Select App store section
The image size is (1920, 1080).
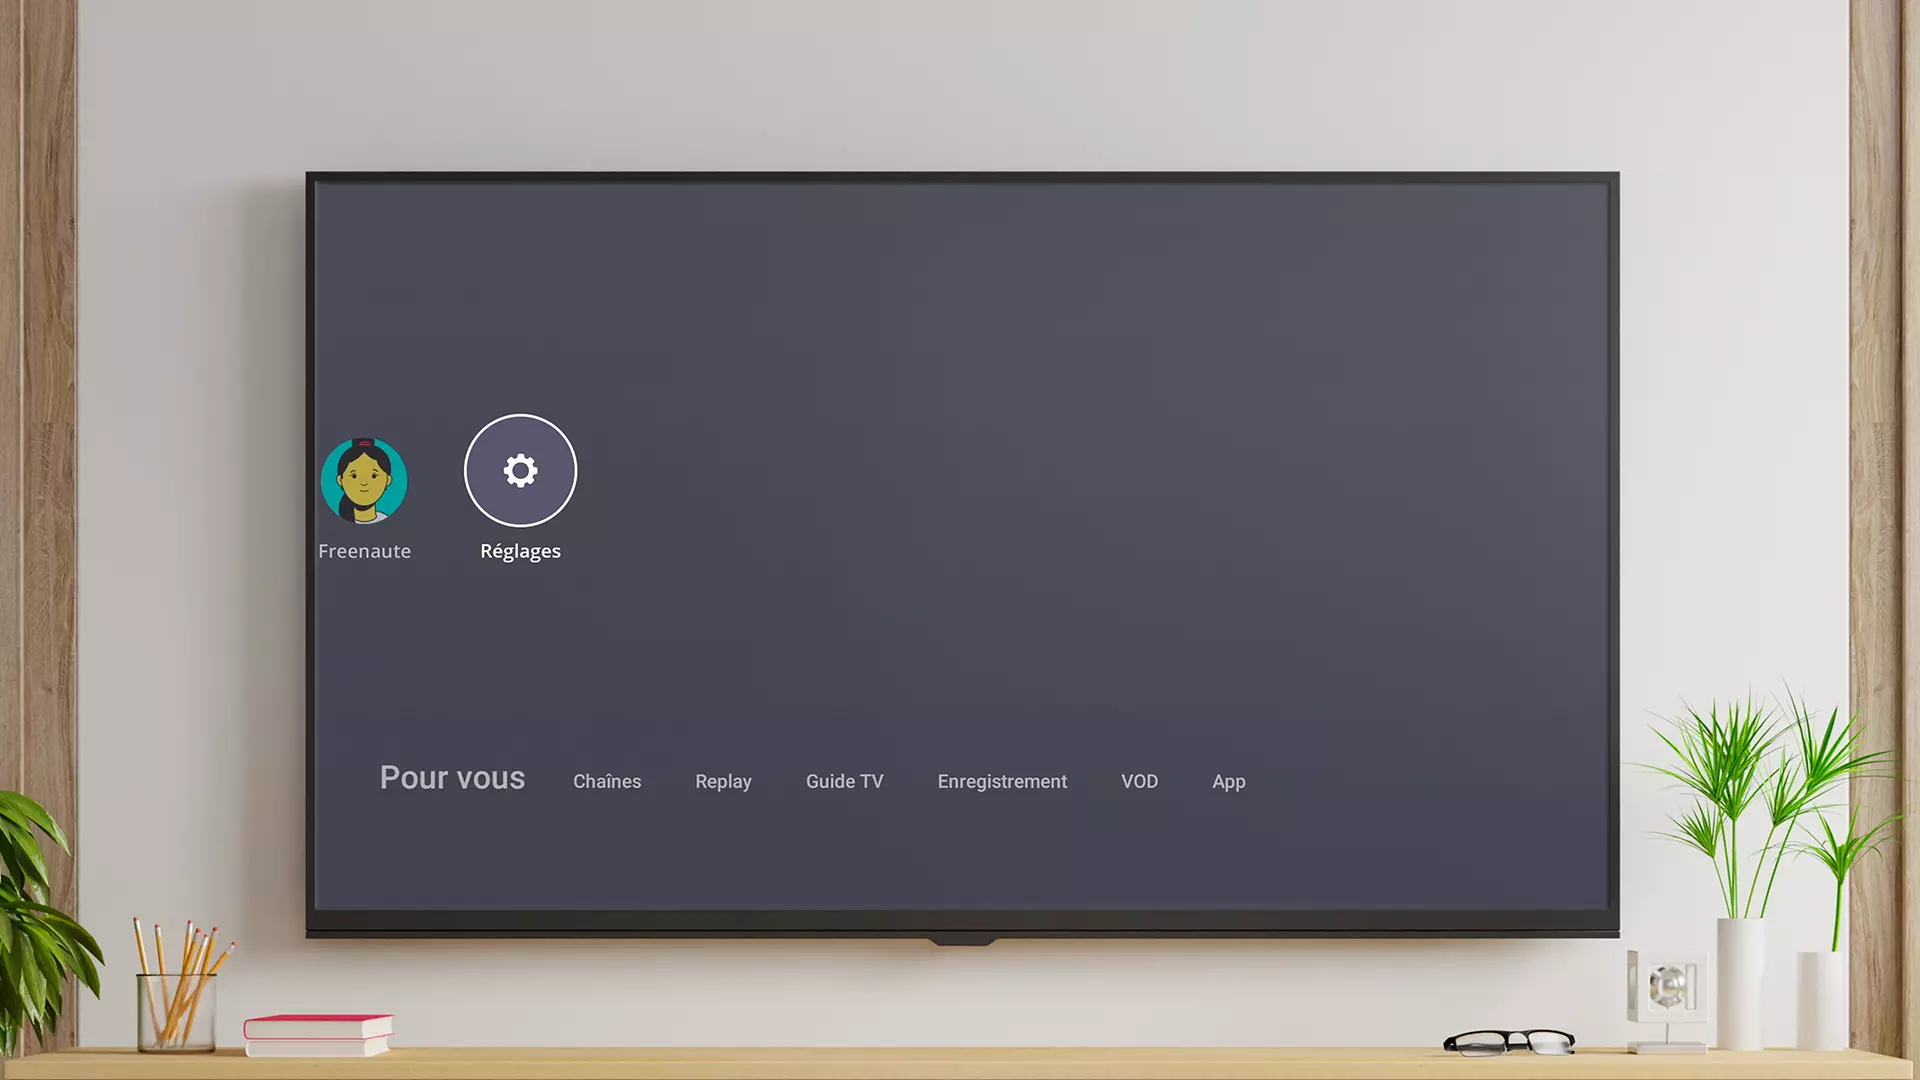[x=1229, y=781]
